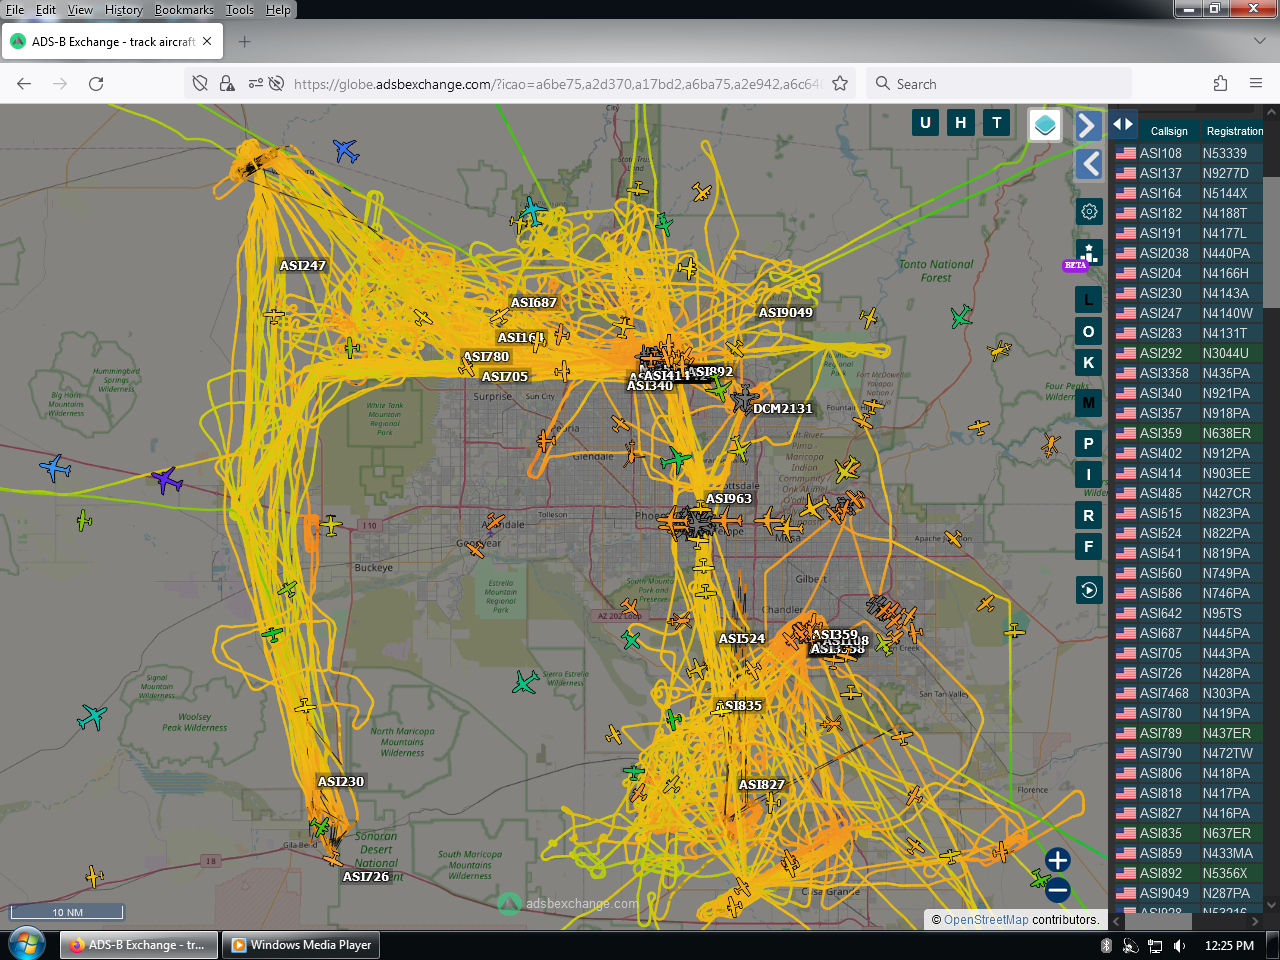Toggle the T map button
The height and width of the screenshot is (960, 1280).
997,123
